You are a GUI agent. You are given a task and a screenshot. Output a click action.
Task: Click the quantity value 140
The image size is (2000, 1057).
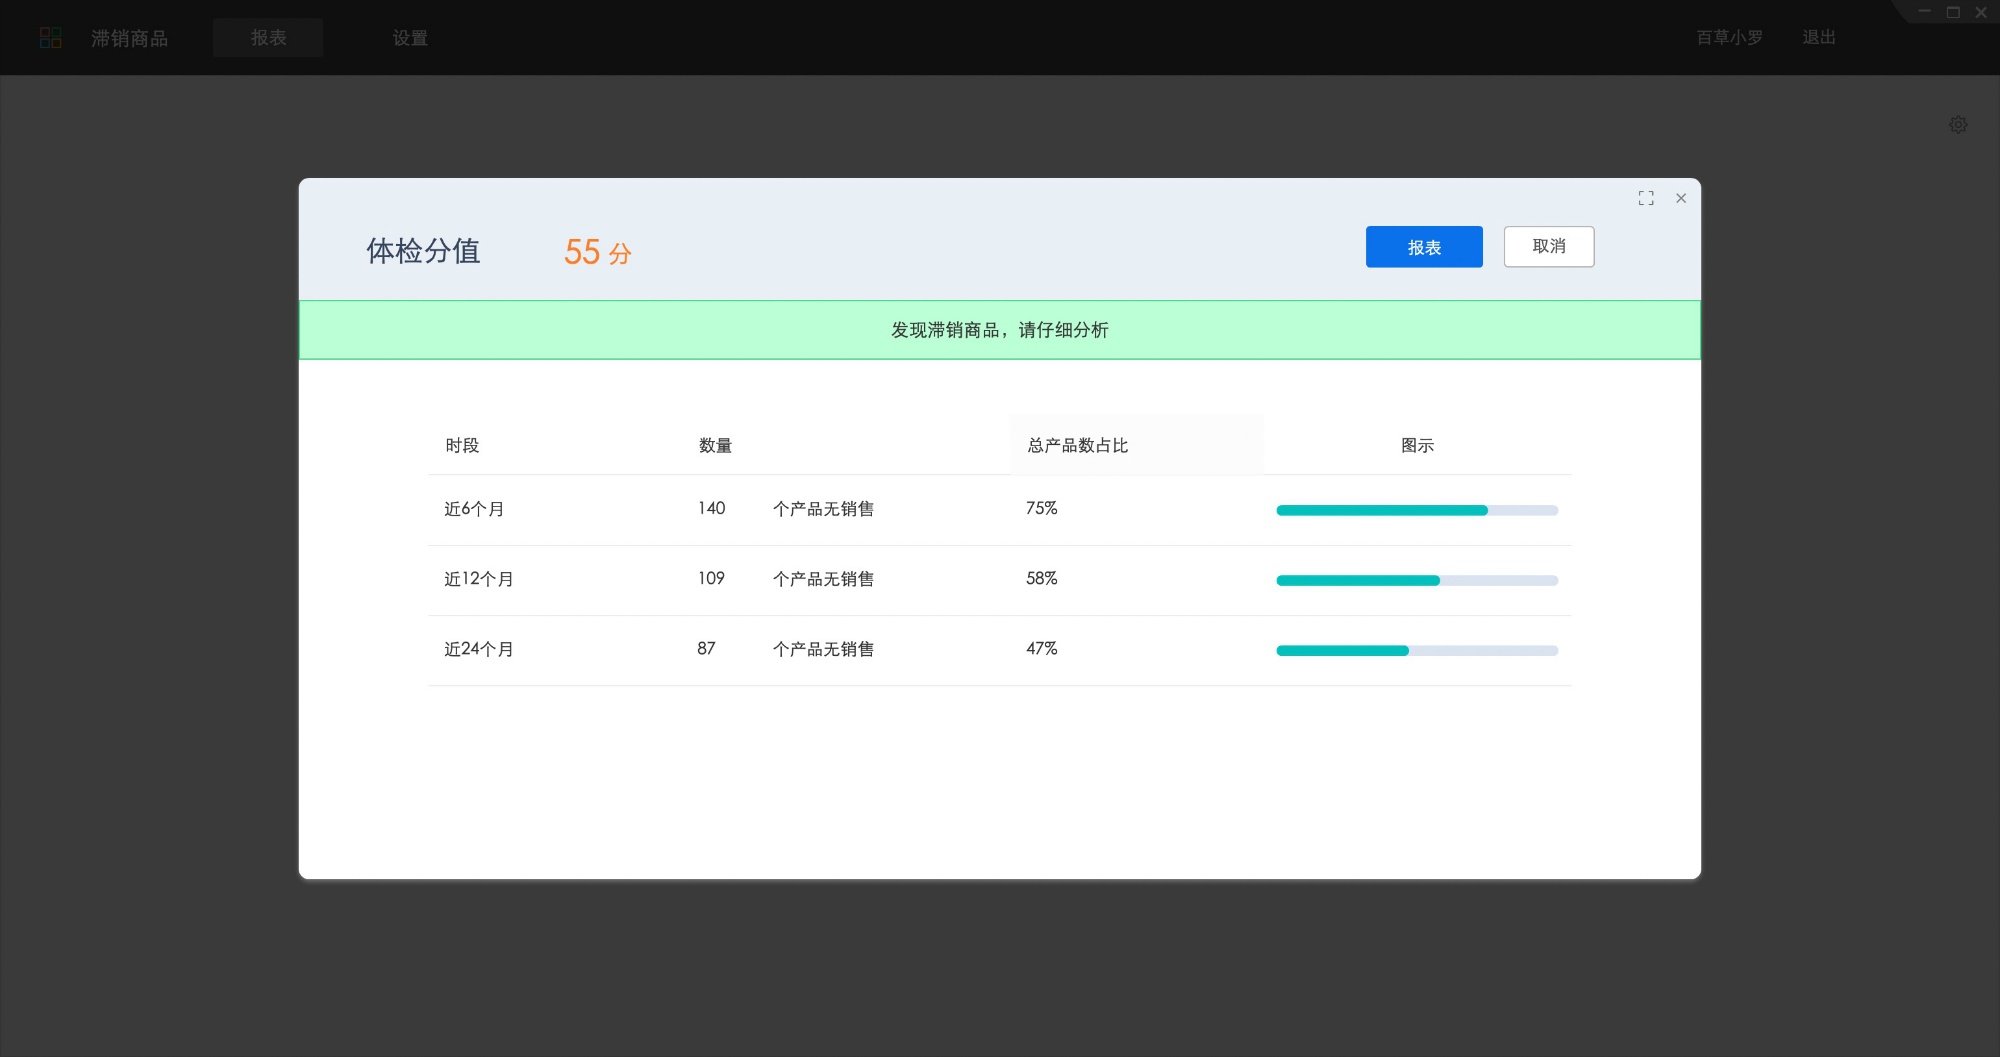[x=711, y=508]
